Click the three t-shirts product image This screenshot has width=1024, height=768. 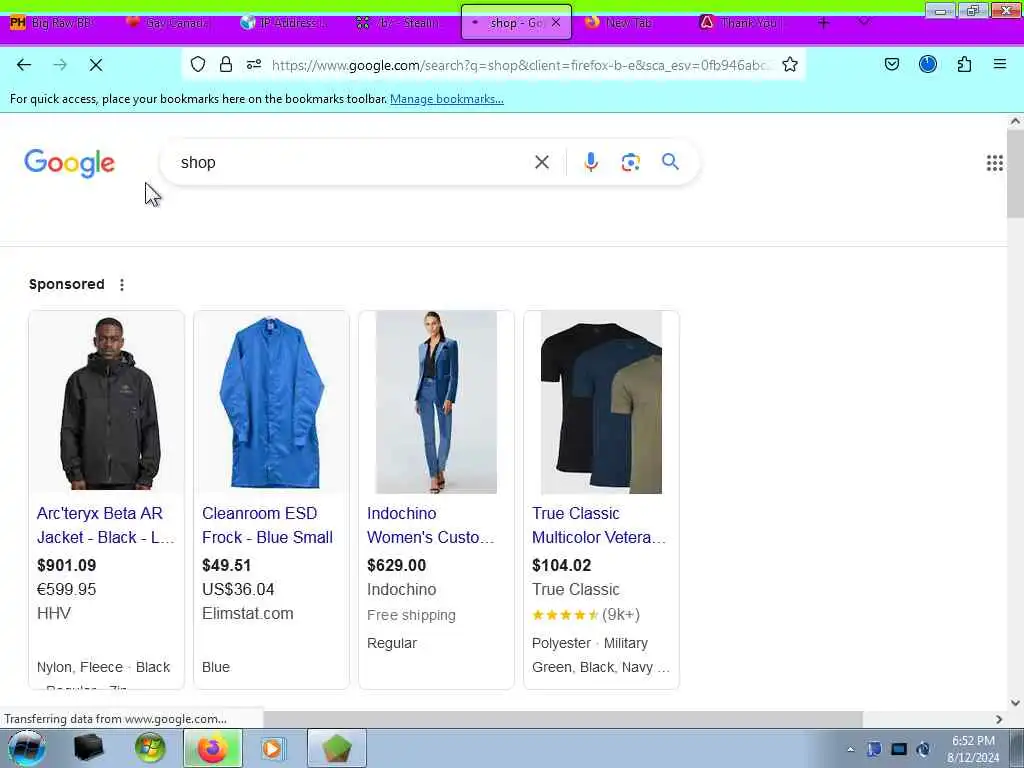601,402
